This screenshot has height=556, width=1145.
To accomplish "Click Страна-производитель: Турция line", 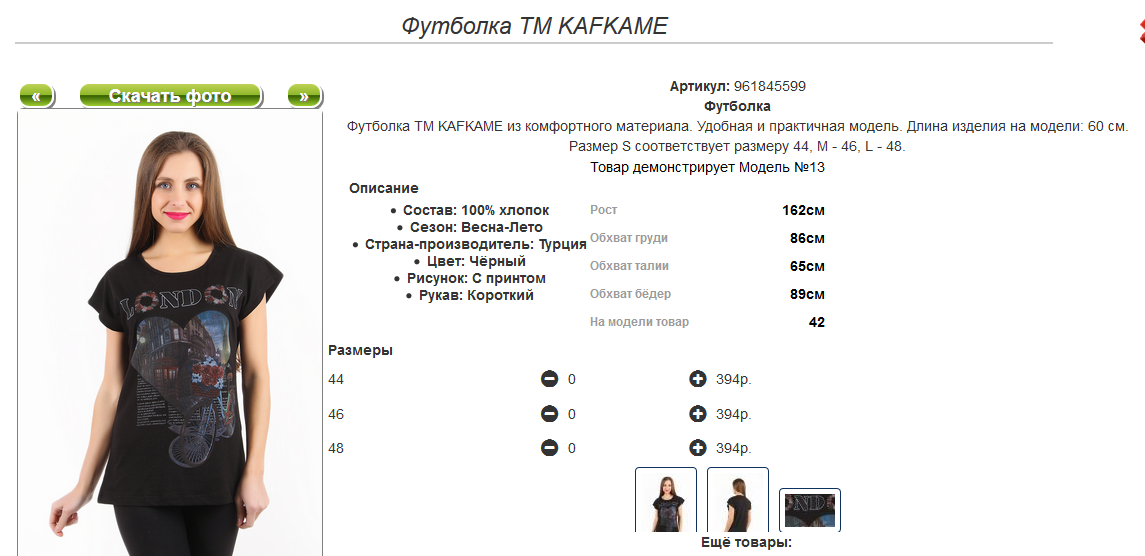I will tap(475, 244).
